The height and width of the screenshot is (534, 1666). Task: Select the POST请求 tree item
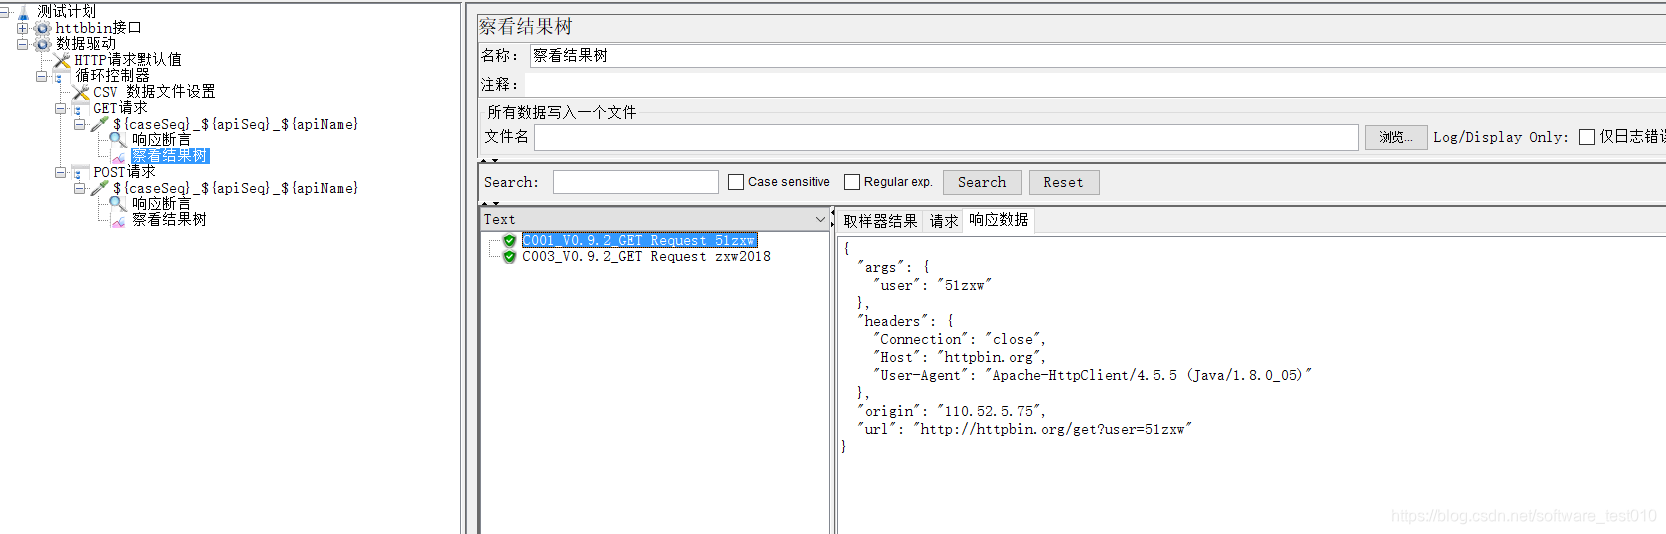pos(124,172)
